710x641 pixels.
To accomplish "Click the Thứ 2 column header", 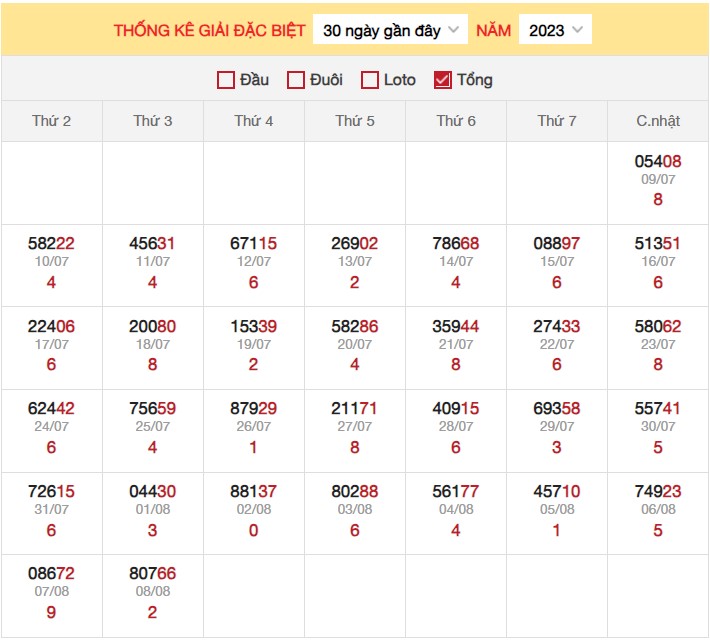I will 52,121.
